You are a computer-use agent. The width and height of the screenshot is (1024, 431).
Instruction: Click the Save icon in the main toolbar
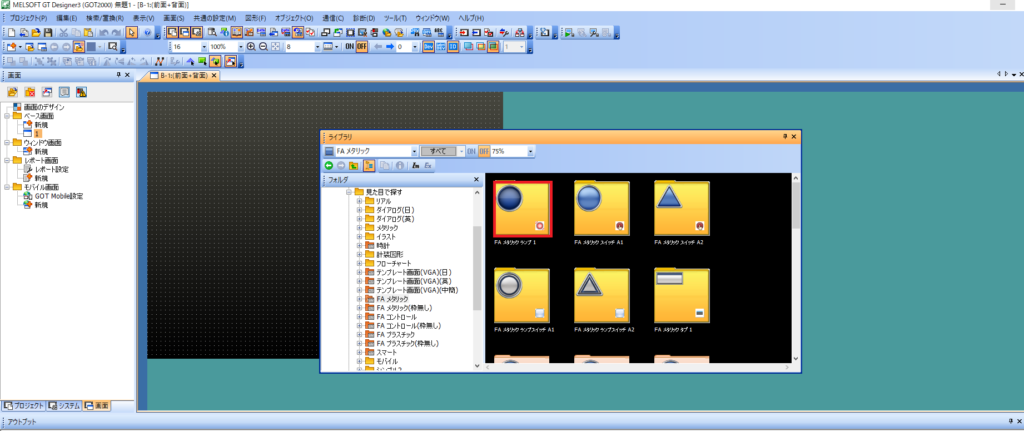click(x=47, y=33)
